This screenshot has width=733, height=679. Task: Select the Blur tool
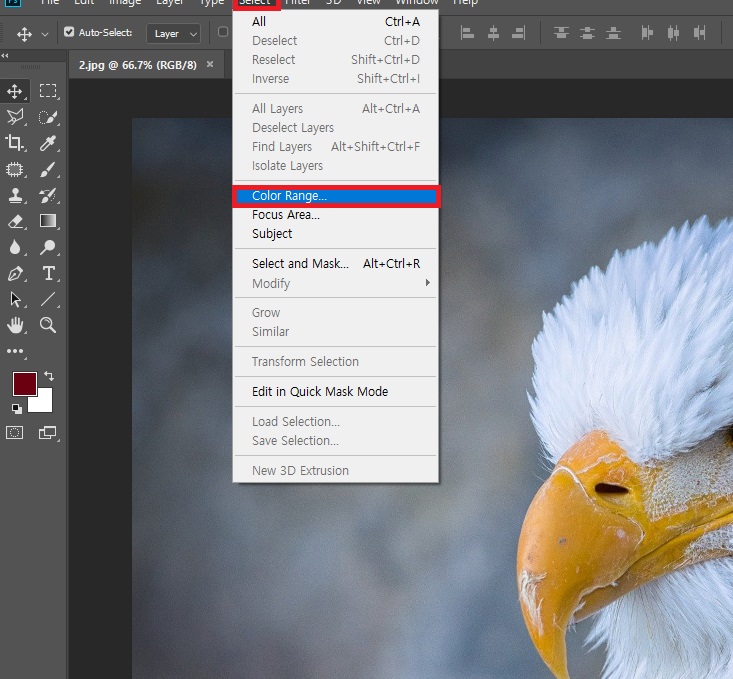click(15, 247)
